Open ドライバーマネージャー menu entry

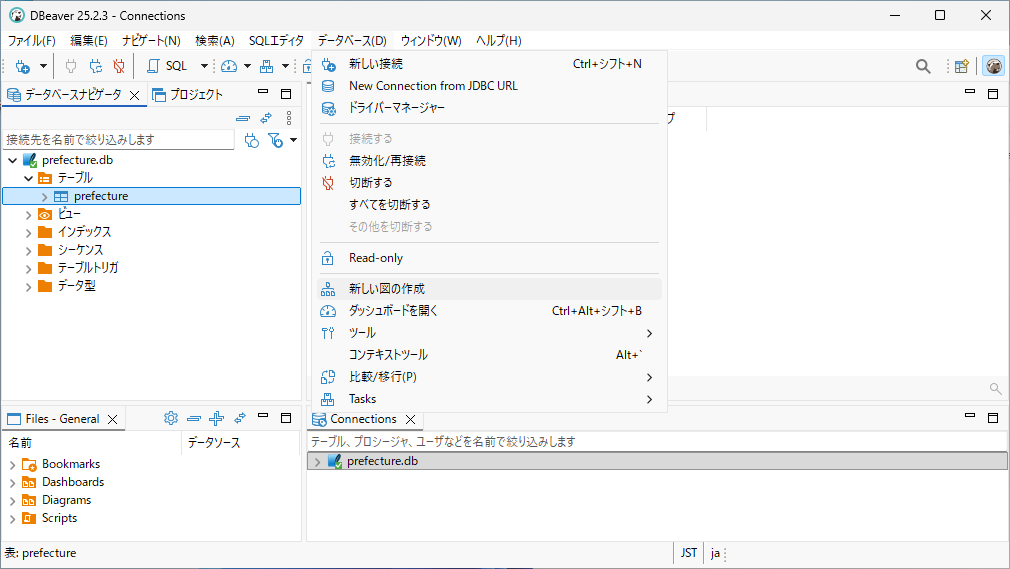coord(490,108)
